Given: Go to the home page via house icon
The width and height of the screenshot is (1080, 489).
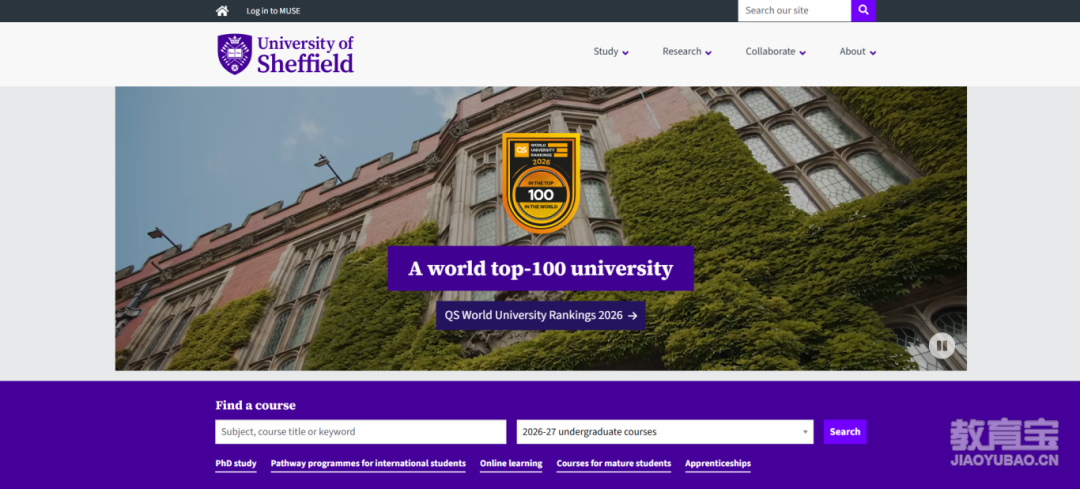Looking at the screenshot, I should (222, 11).
